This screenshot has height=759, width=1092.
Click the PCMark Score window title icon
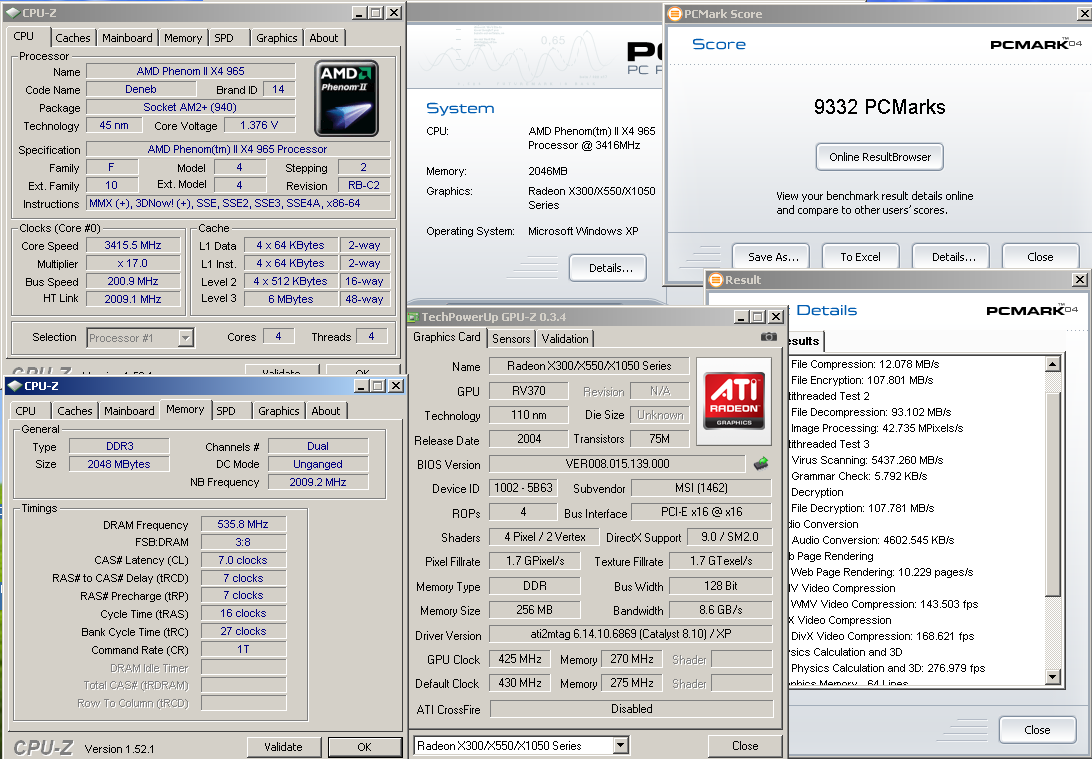coord(674,13)
